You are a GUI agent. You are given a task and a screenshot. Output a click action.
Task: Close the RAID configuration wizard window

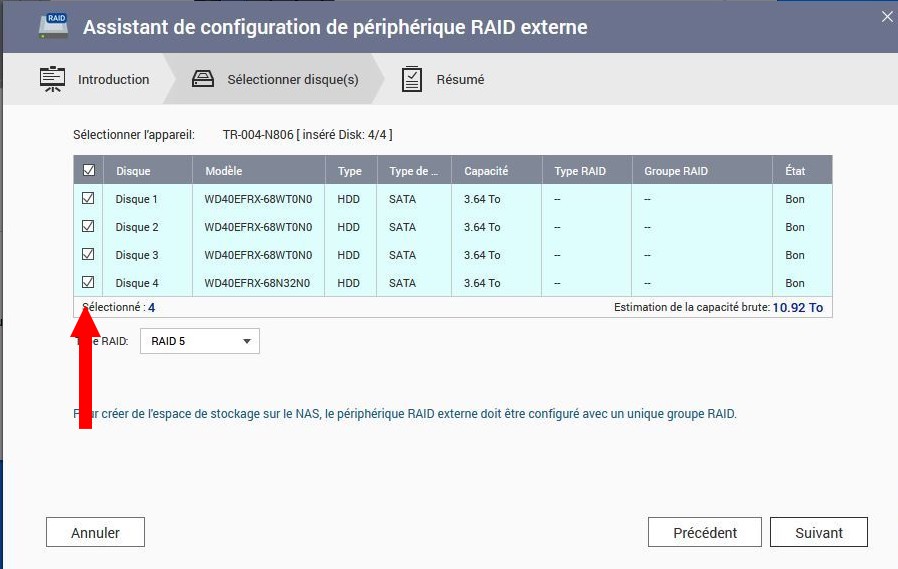pos(885,16)
